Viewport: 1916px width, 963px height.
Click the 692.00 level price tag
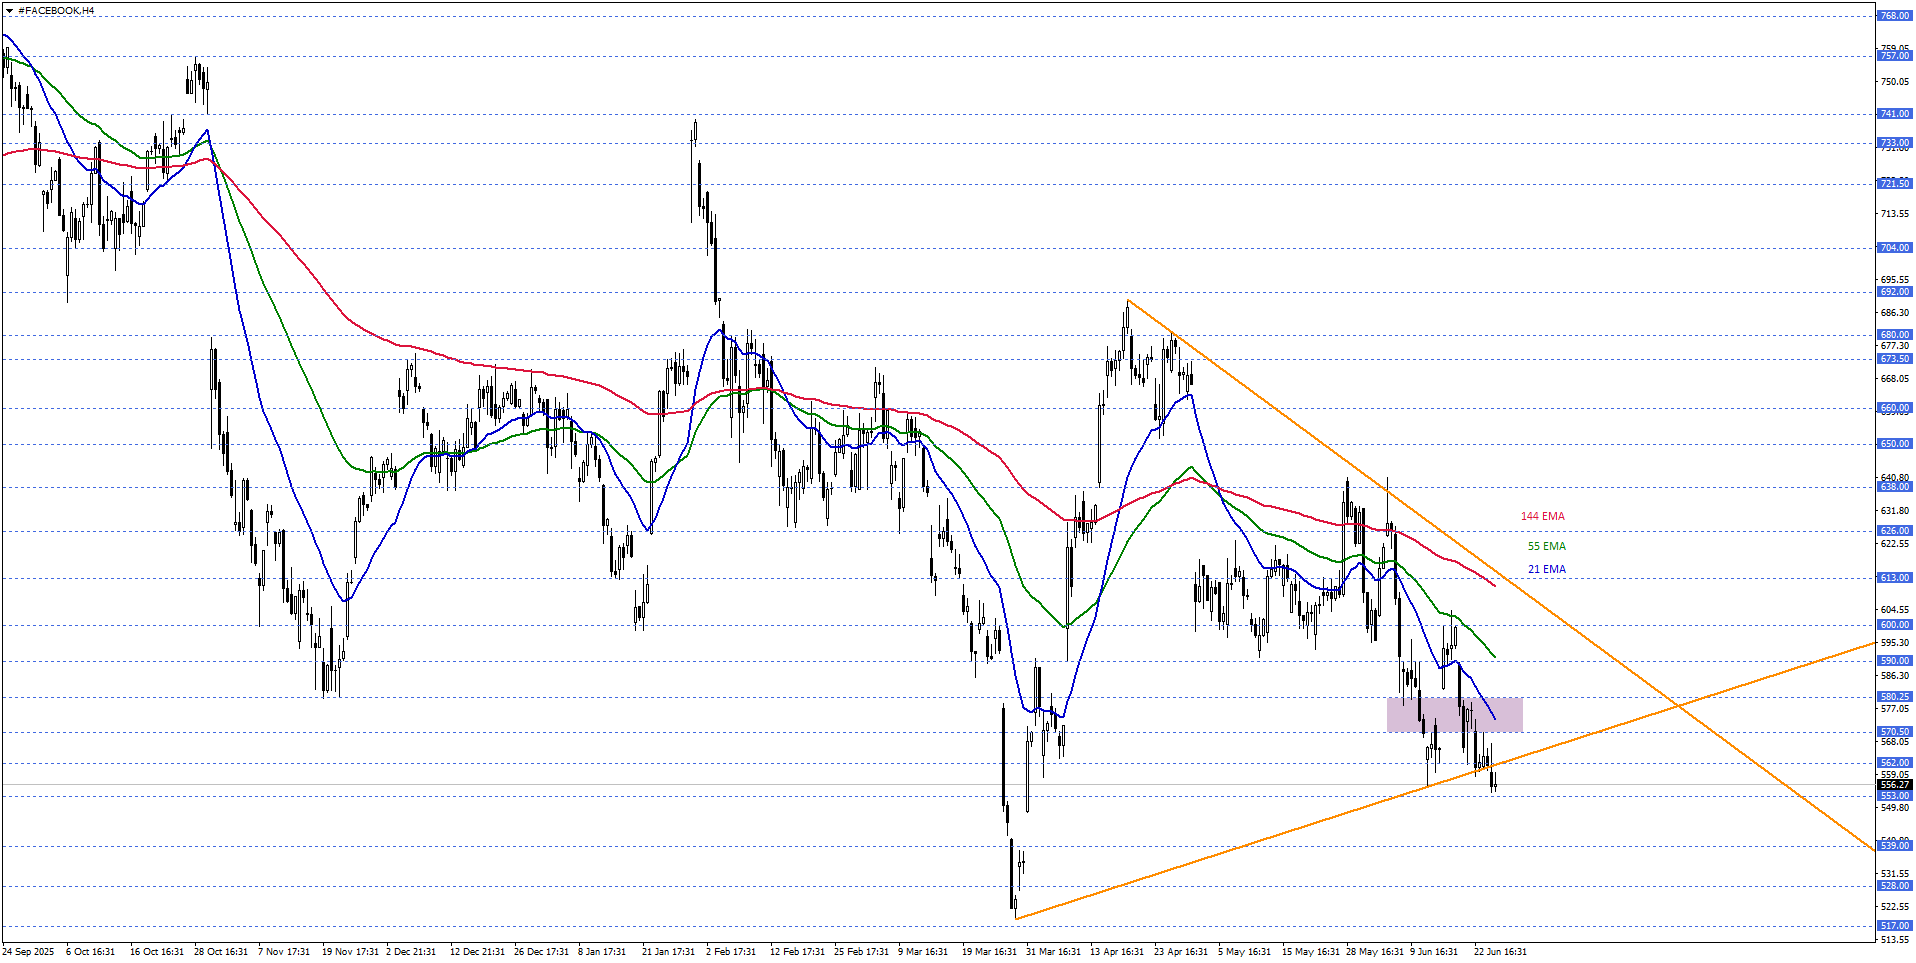(x=1895, y=292)
